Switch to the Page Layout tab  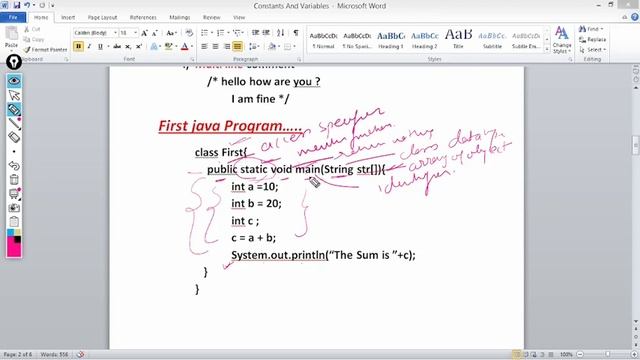tap(102, 18)
